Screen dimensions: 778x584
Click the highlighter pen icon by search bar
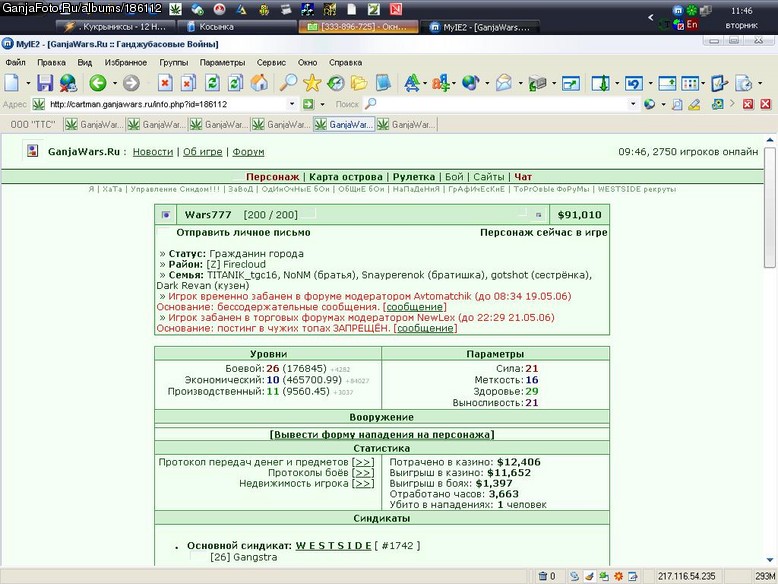pos(694,104)
